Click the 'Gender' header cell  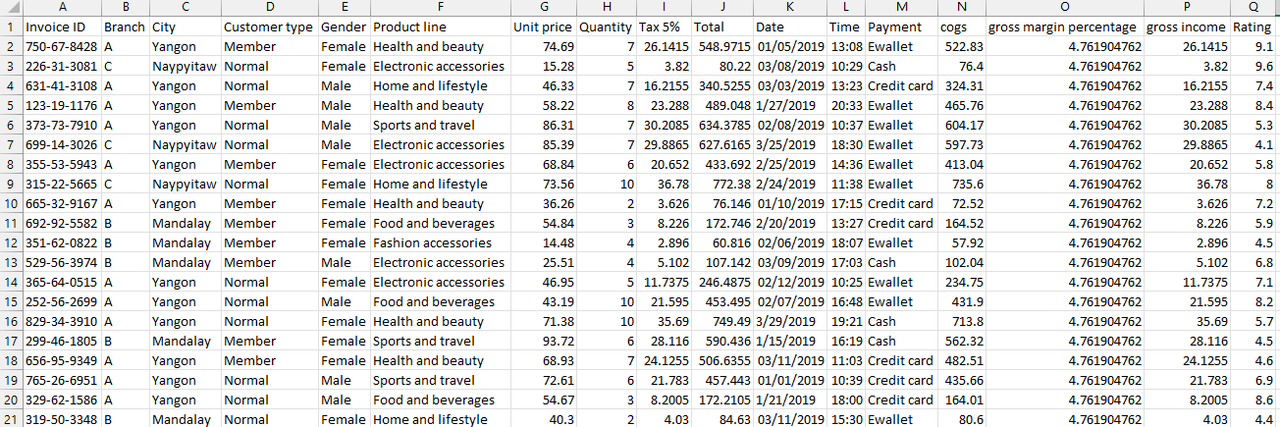coord(343,27)
